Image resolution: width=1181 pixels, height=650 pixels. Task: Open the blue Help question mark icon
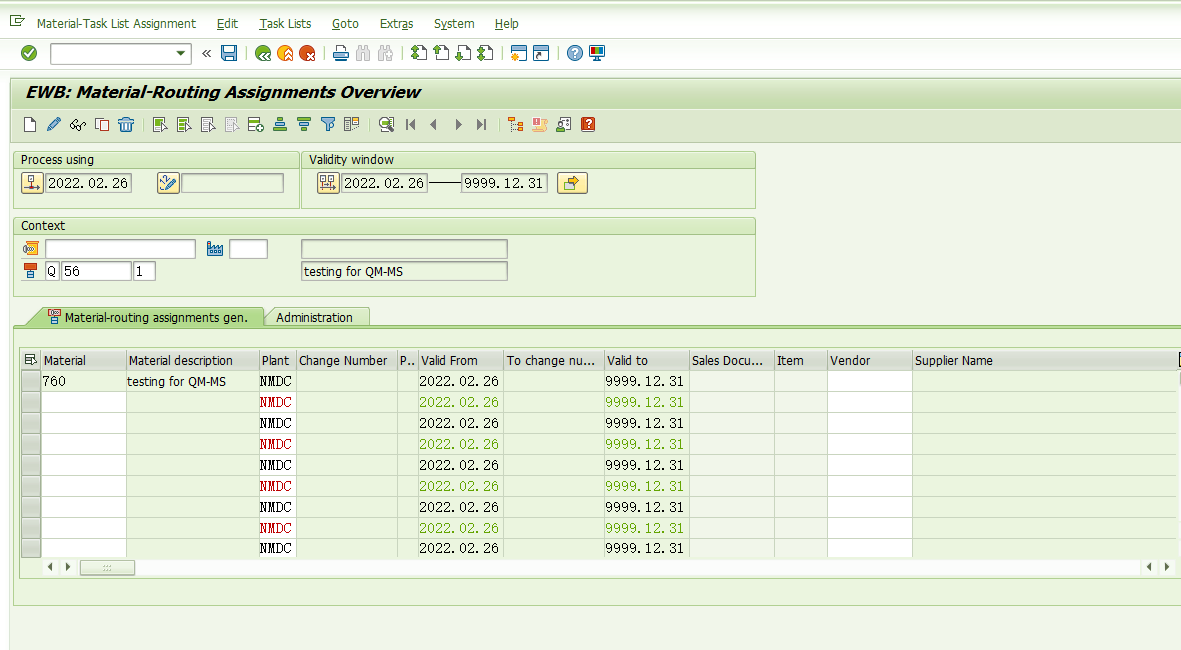tap(575, 53)
